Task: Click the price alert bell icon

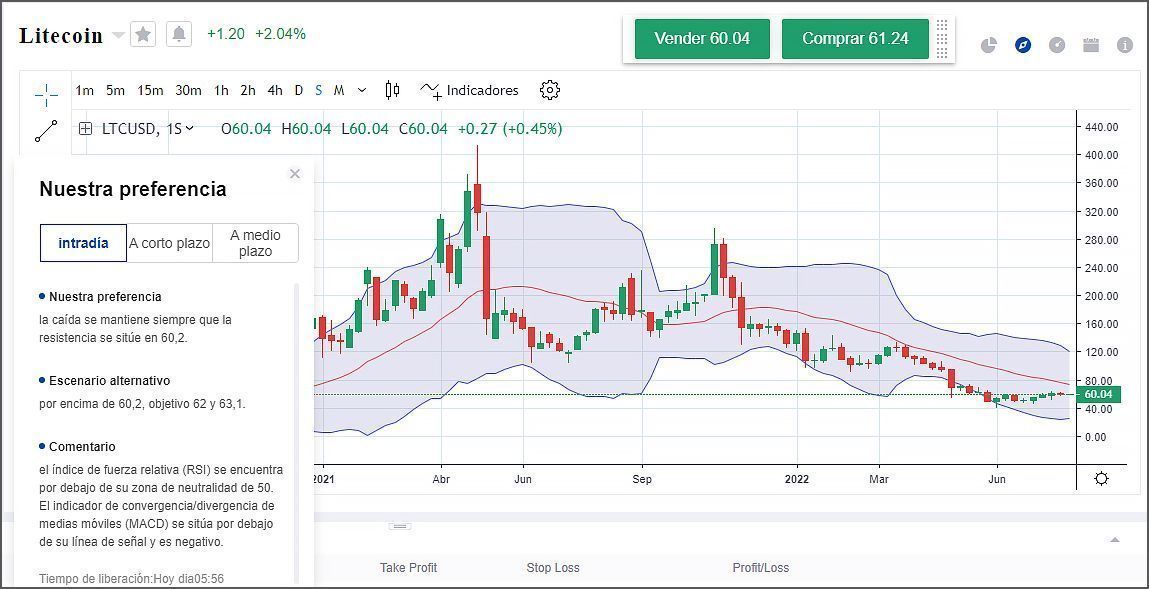Action: 179,35
